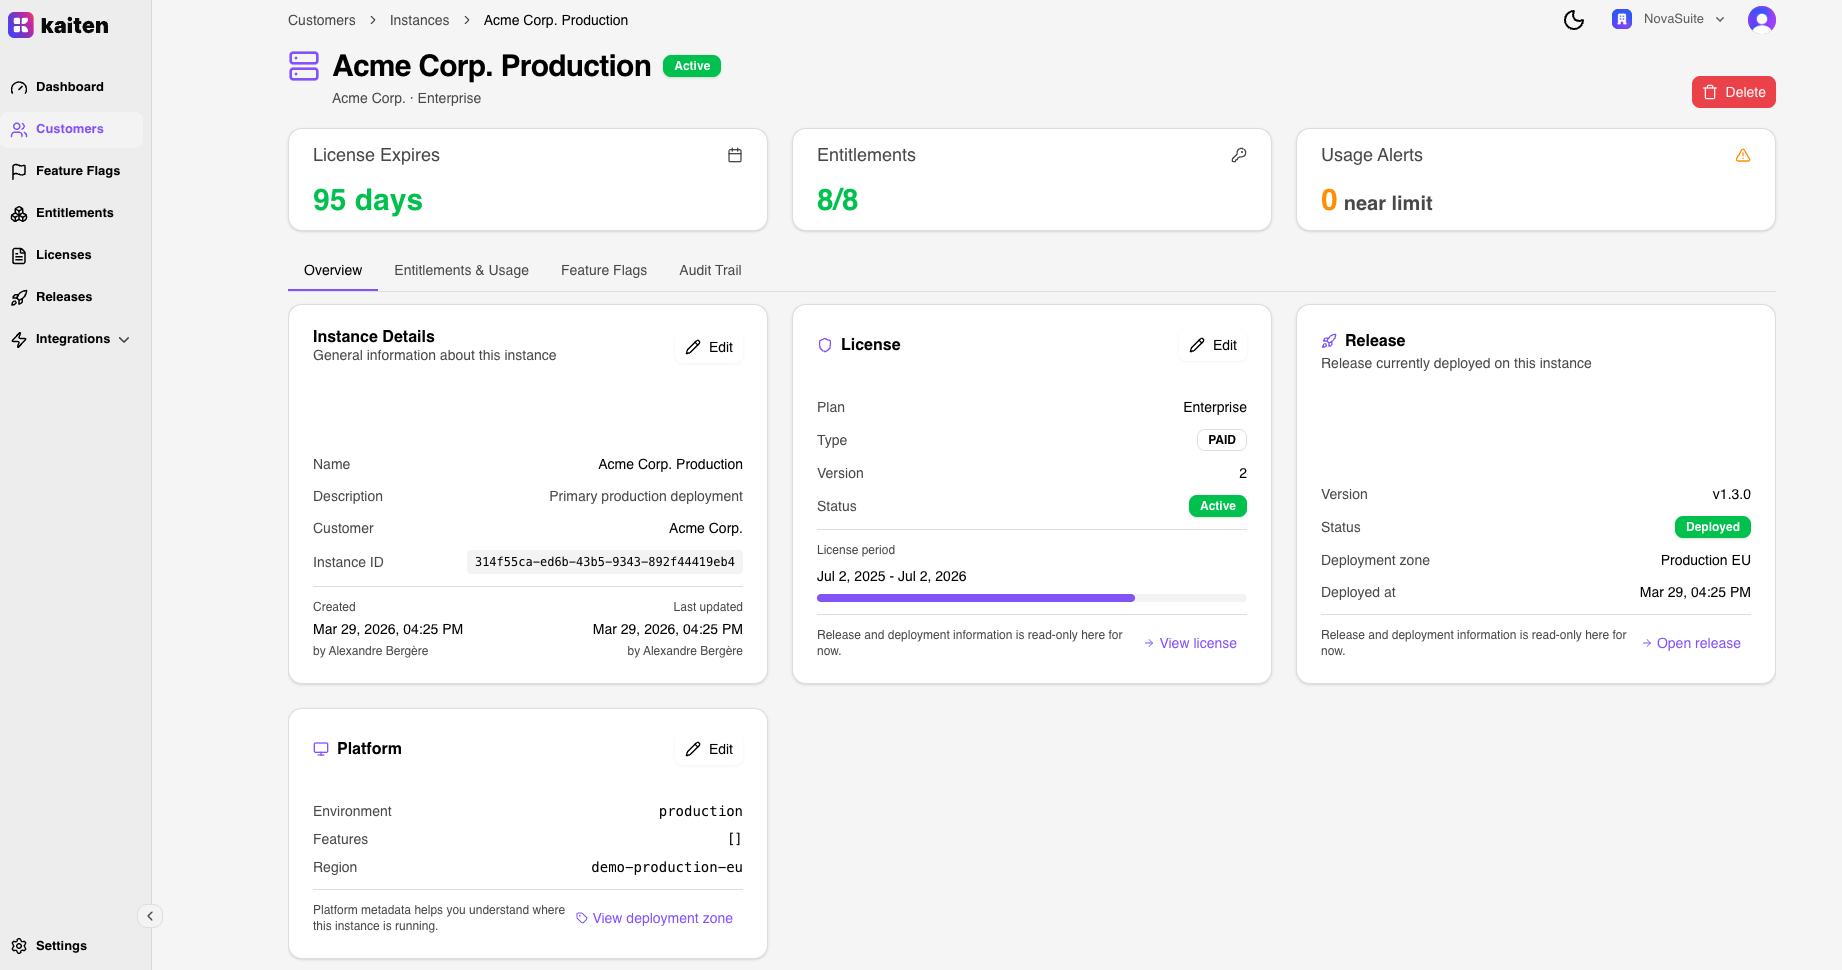The image size is (1842, 970).
Task: Click the license period progress bar
Action: pos(1031,598)
